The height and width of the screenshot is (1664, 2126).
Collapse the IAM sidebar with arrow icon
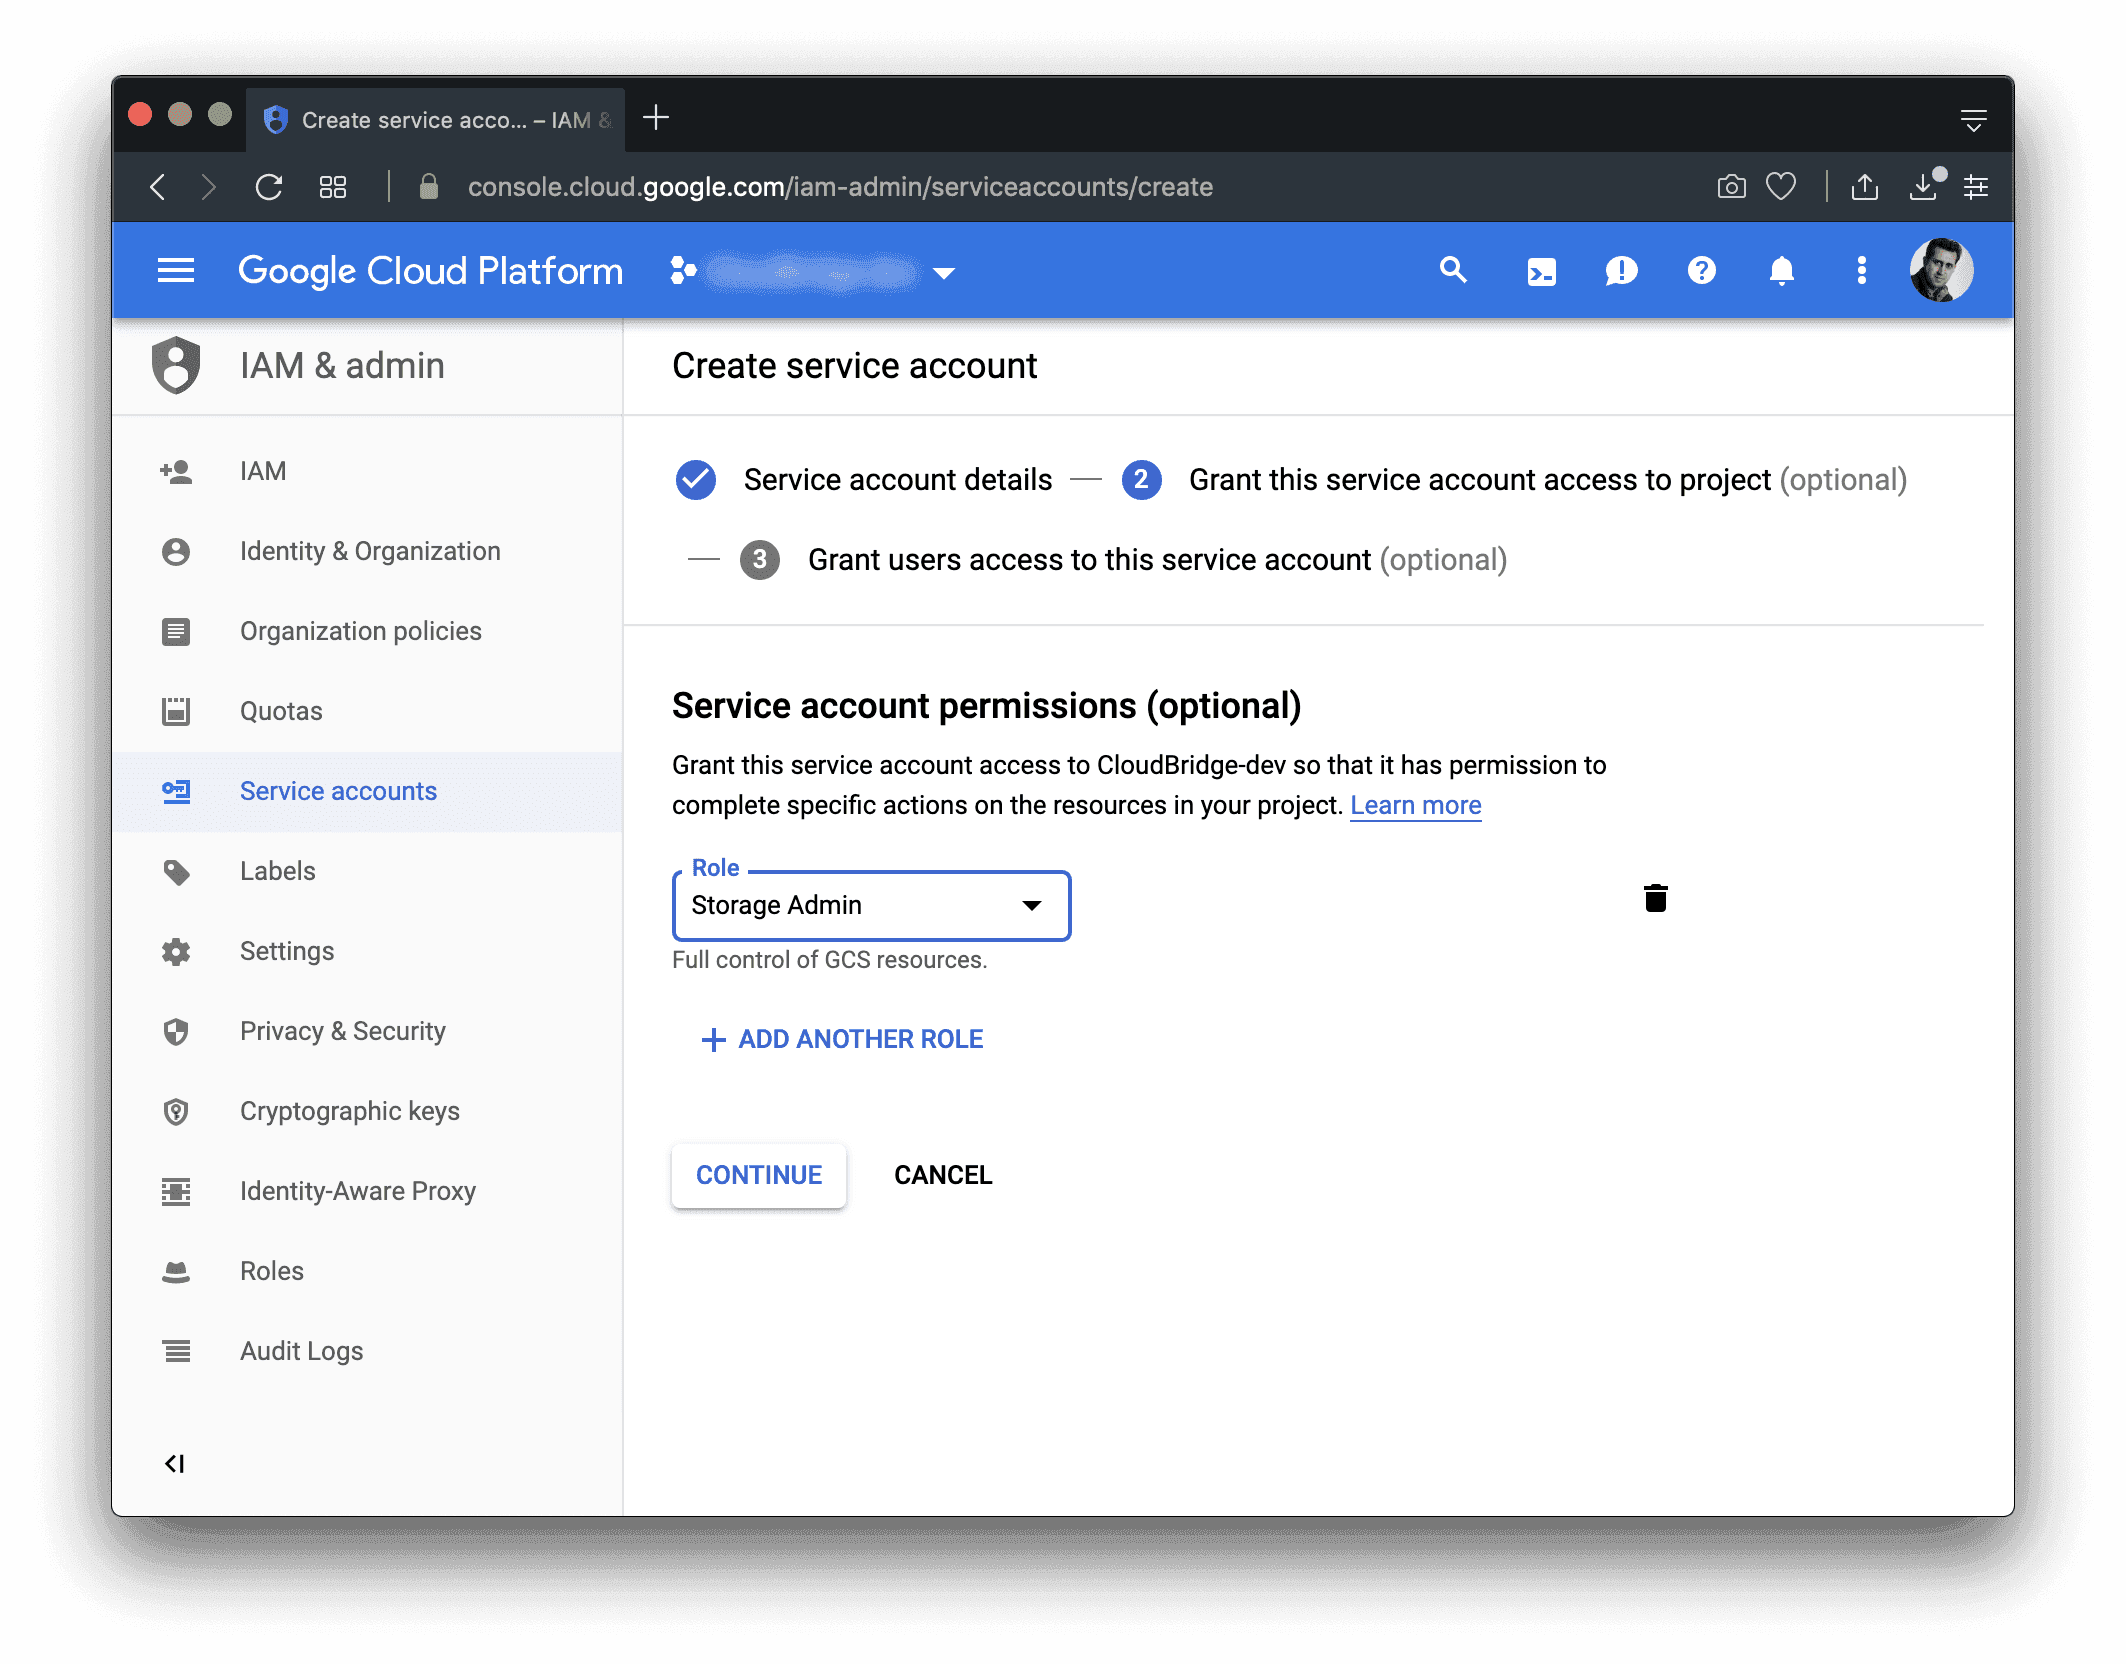tap(175, 1464)
